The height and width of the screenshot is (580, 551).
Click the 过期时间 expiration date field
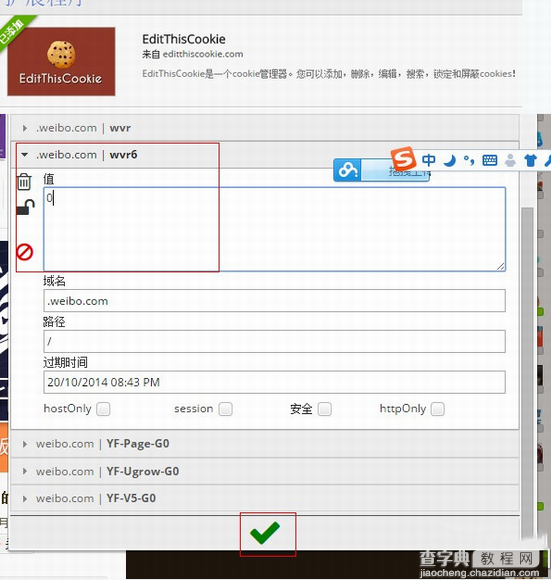point(274,382)
